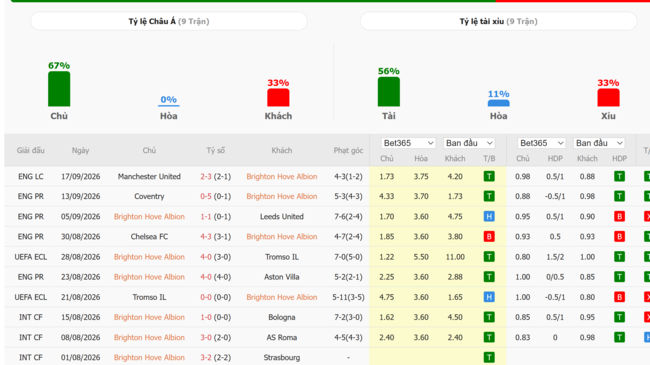Open the second Ban đầu handicap dropdown

coord(599,143)
